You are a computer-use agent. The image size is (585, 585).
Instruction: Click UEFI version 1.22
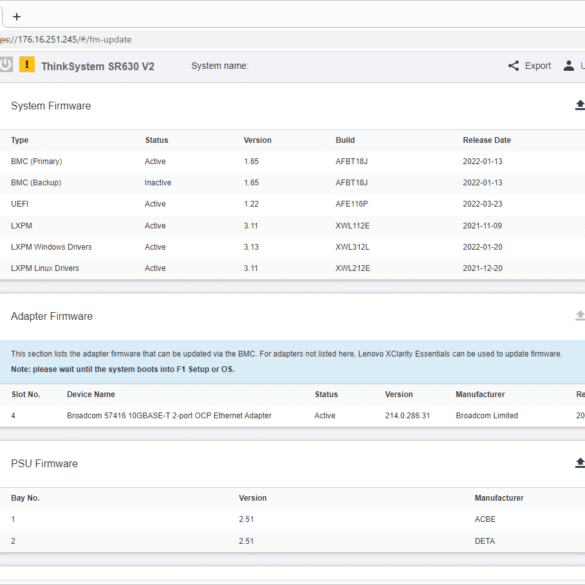pyautogui.click(x=251, y=204)
